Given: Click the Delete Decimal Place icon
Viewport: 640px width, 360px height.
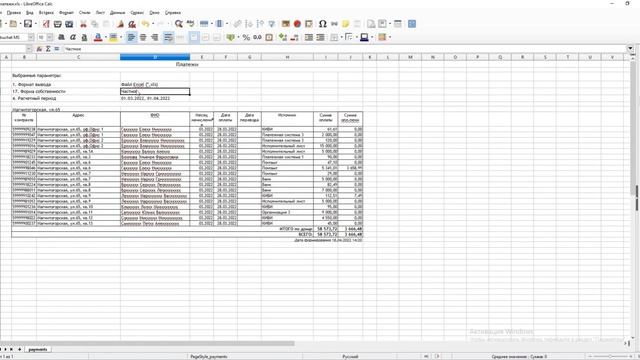Looking at the screenshot, I should 294,37.
